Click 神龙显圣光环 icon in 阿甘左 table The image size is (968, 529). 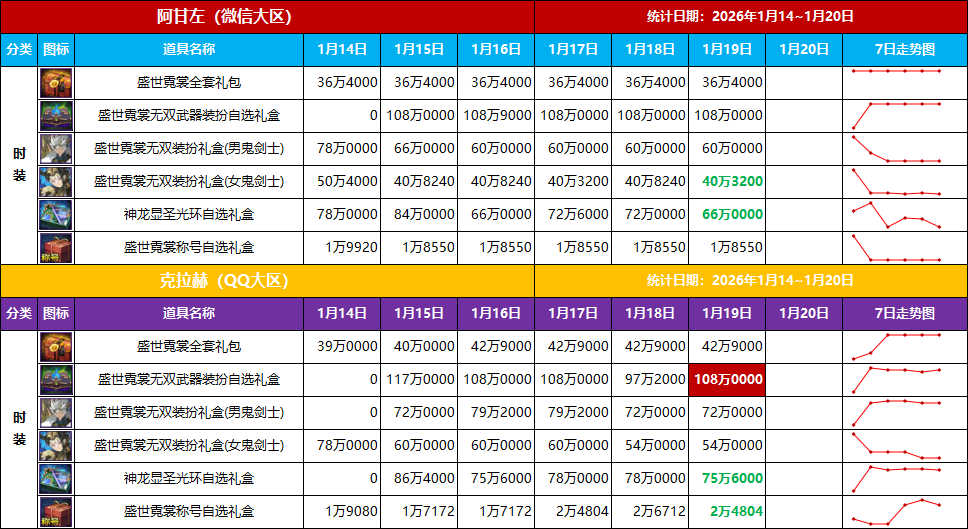tap(56, 215)
